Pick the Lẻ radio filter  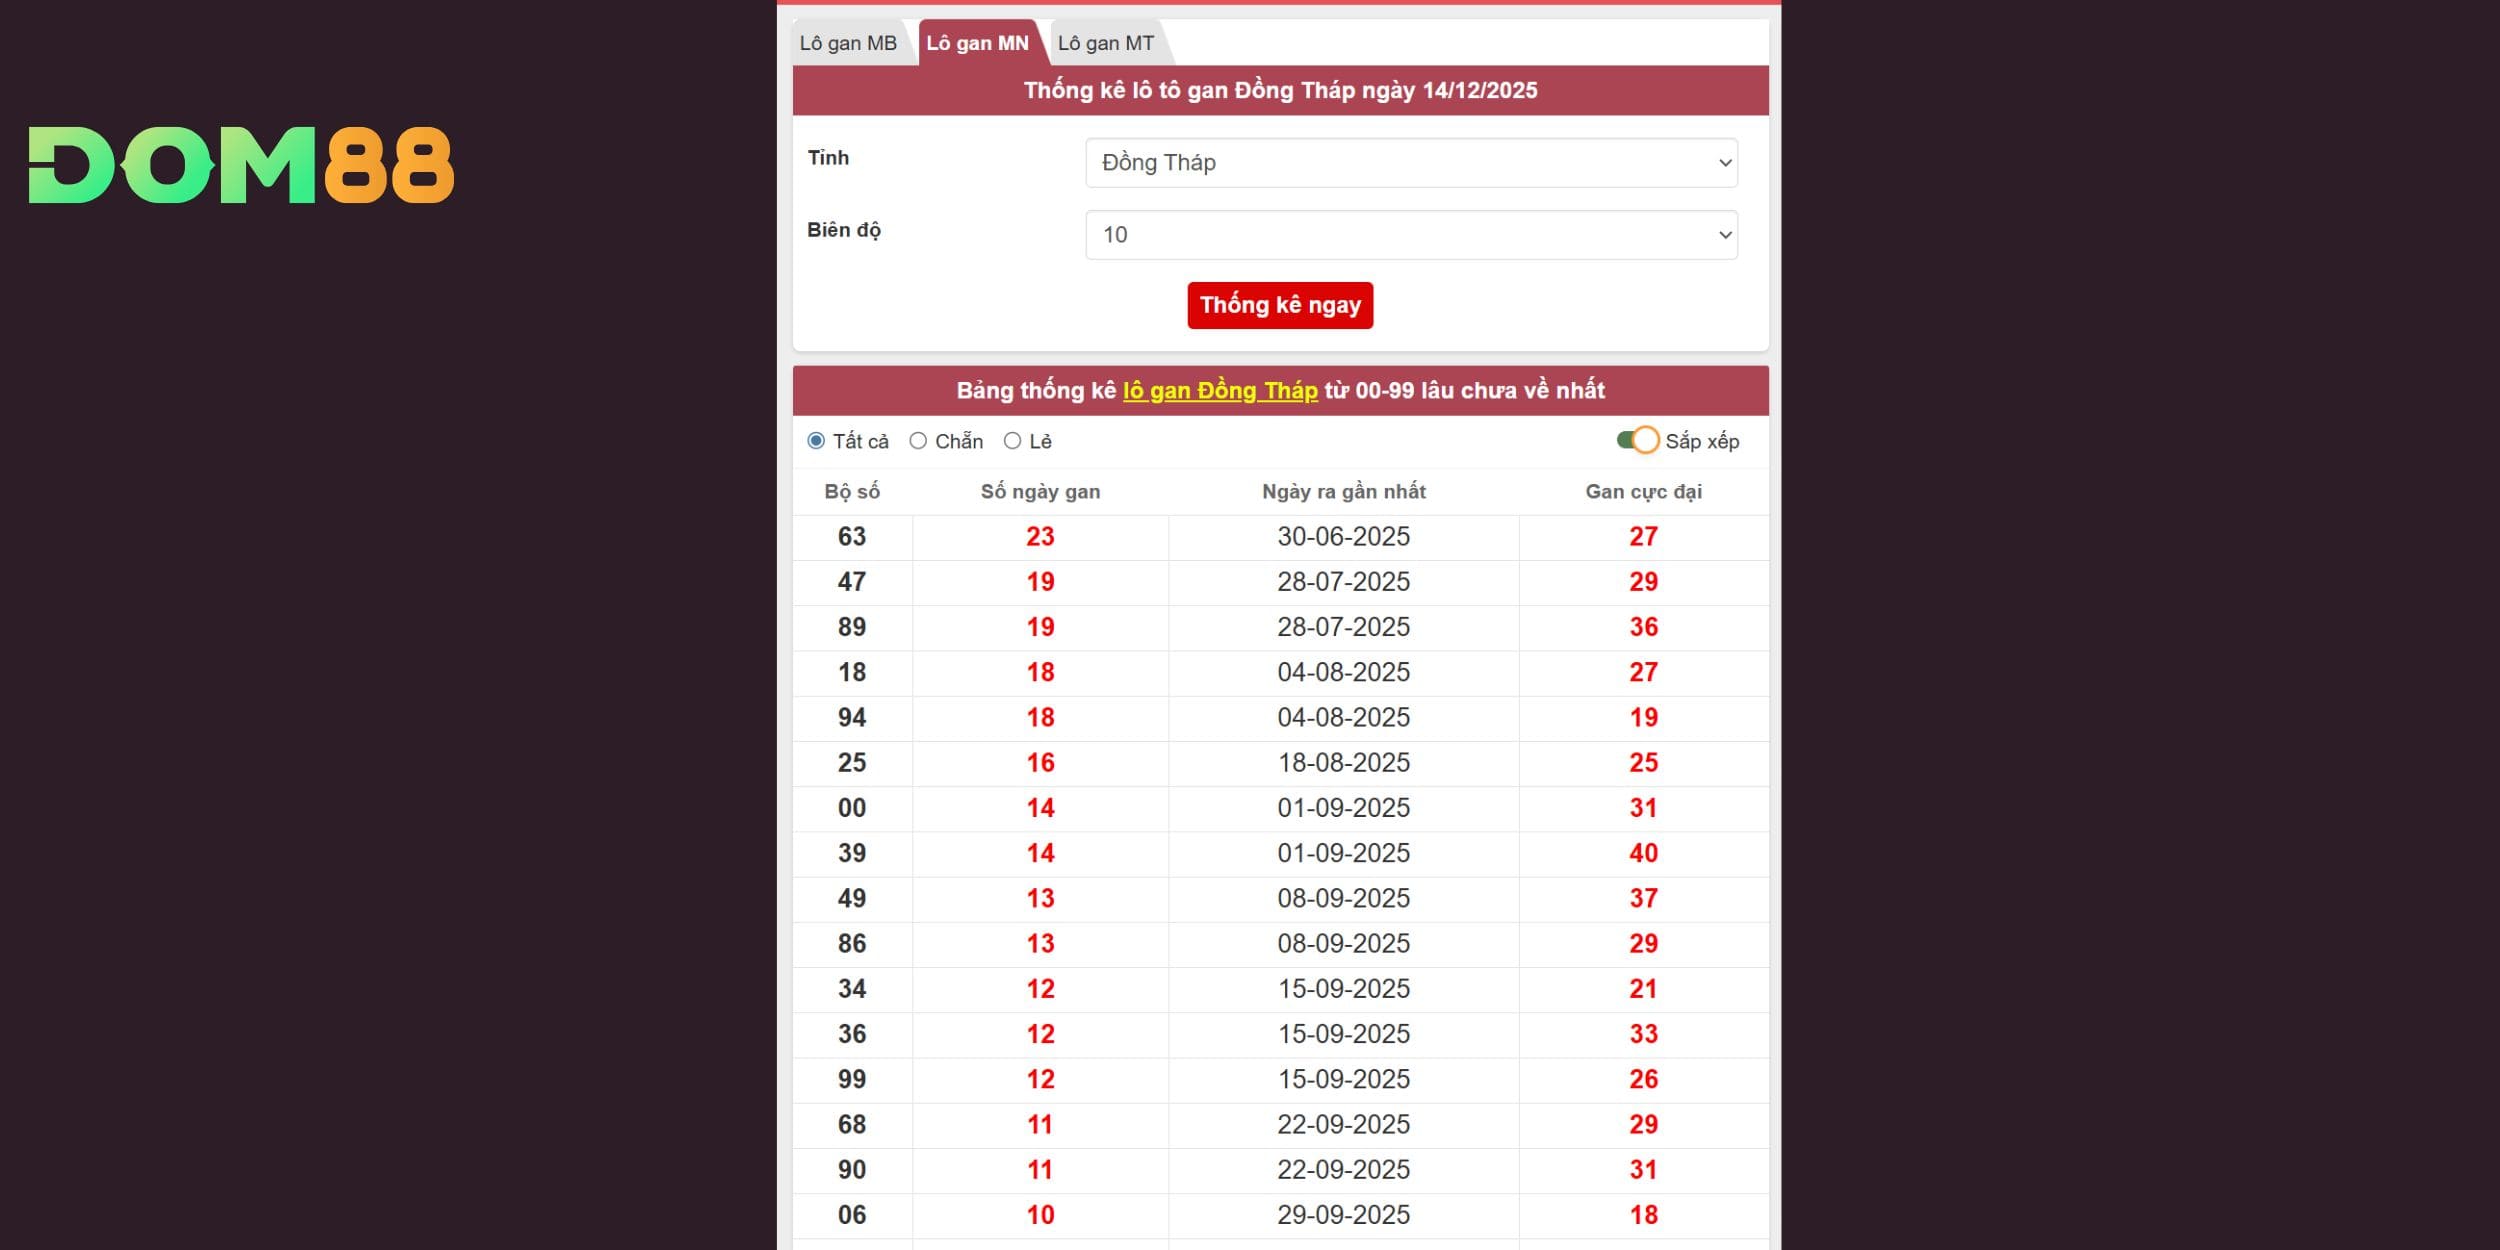pos(1012,441)
